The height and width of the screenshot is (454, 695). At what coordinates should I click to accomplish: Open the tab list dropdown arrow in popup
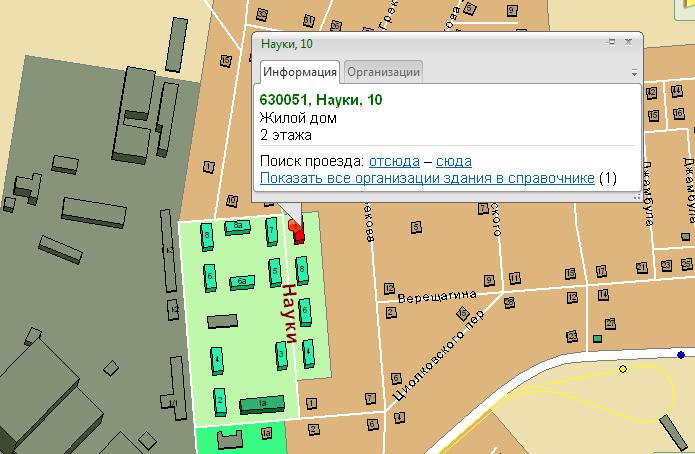(634, 73)
